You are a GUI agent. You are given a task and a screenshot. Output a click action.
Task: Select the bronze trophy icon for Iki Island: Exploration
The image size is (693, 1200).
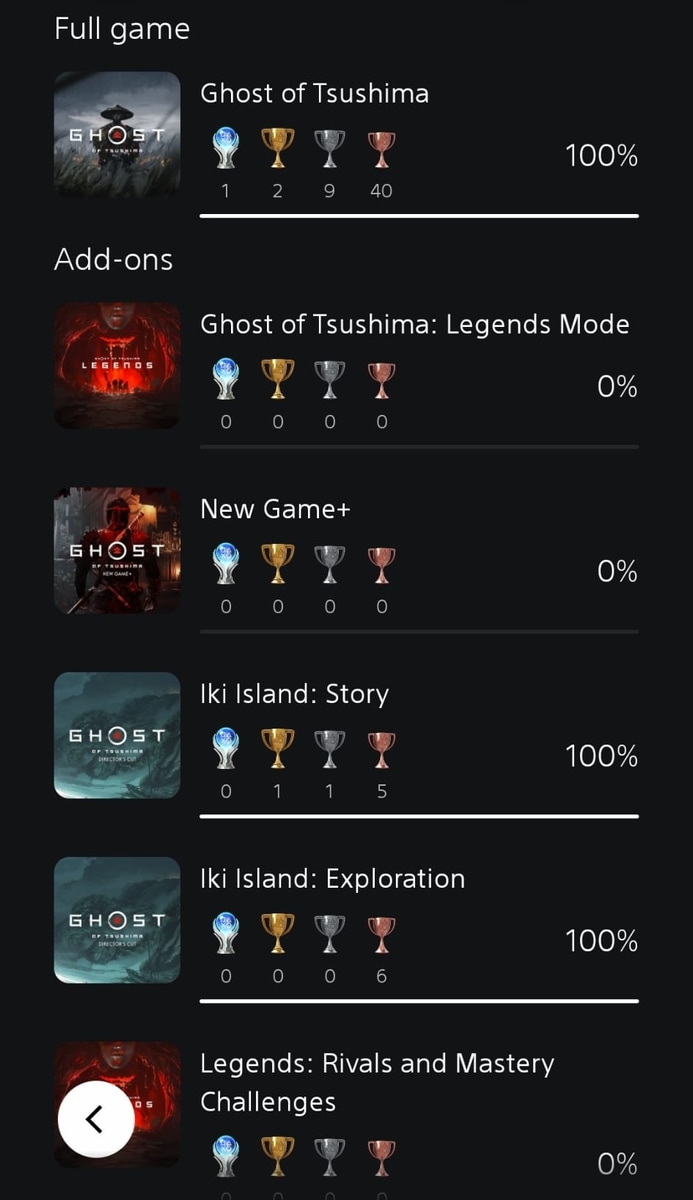click(381, 930)
